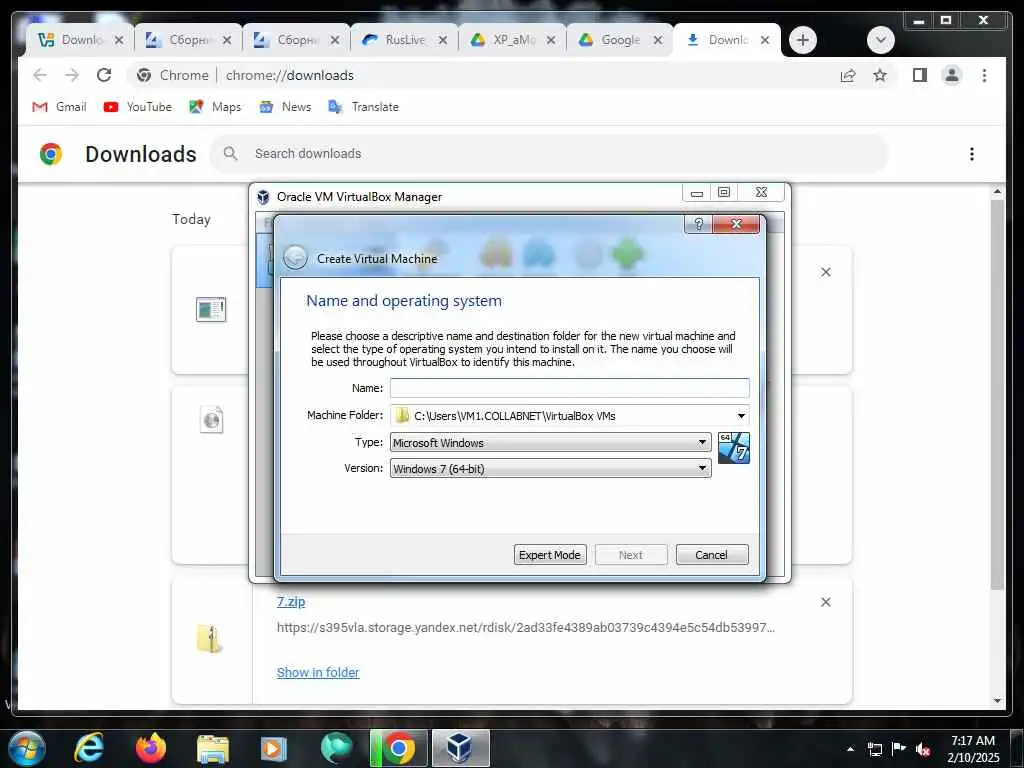Open the YouTube bookmark

pyautogui.click(x=138, y=106)
